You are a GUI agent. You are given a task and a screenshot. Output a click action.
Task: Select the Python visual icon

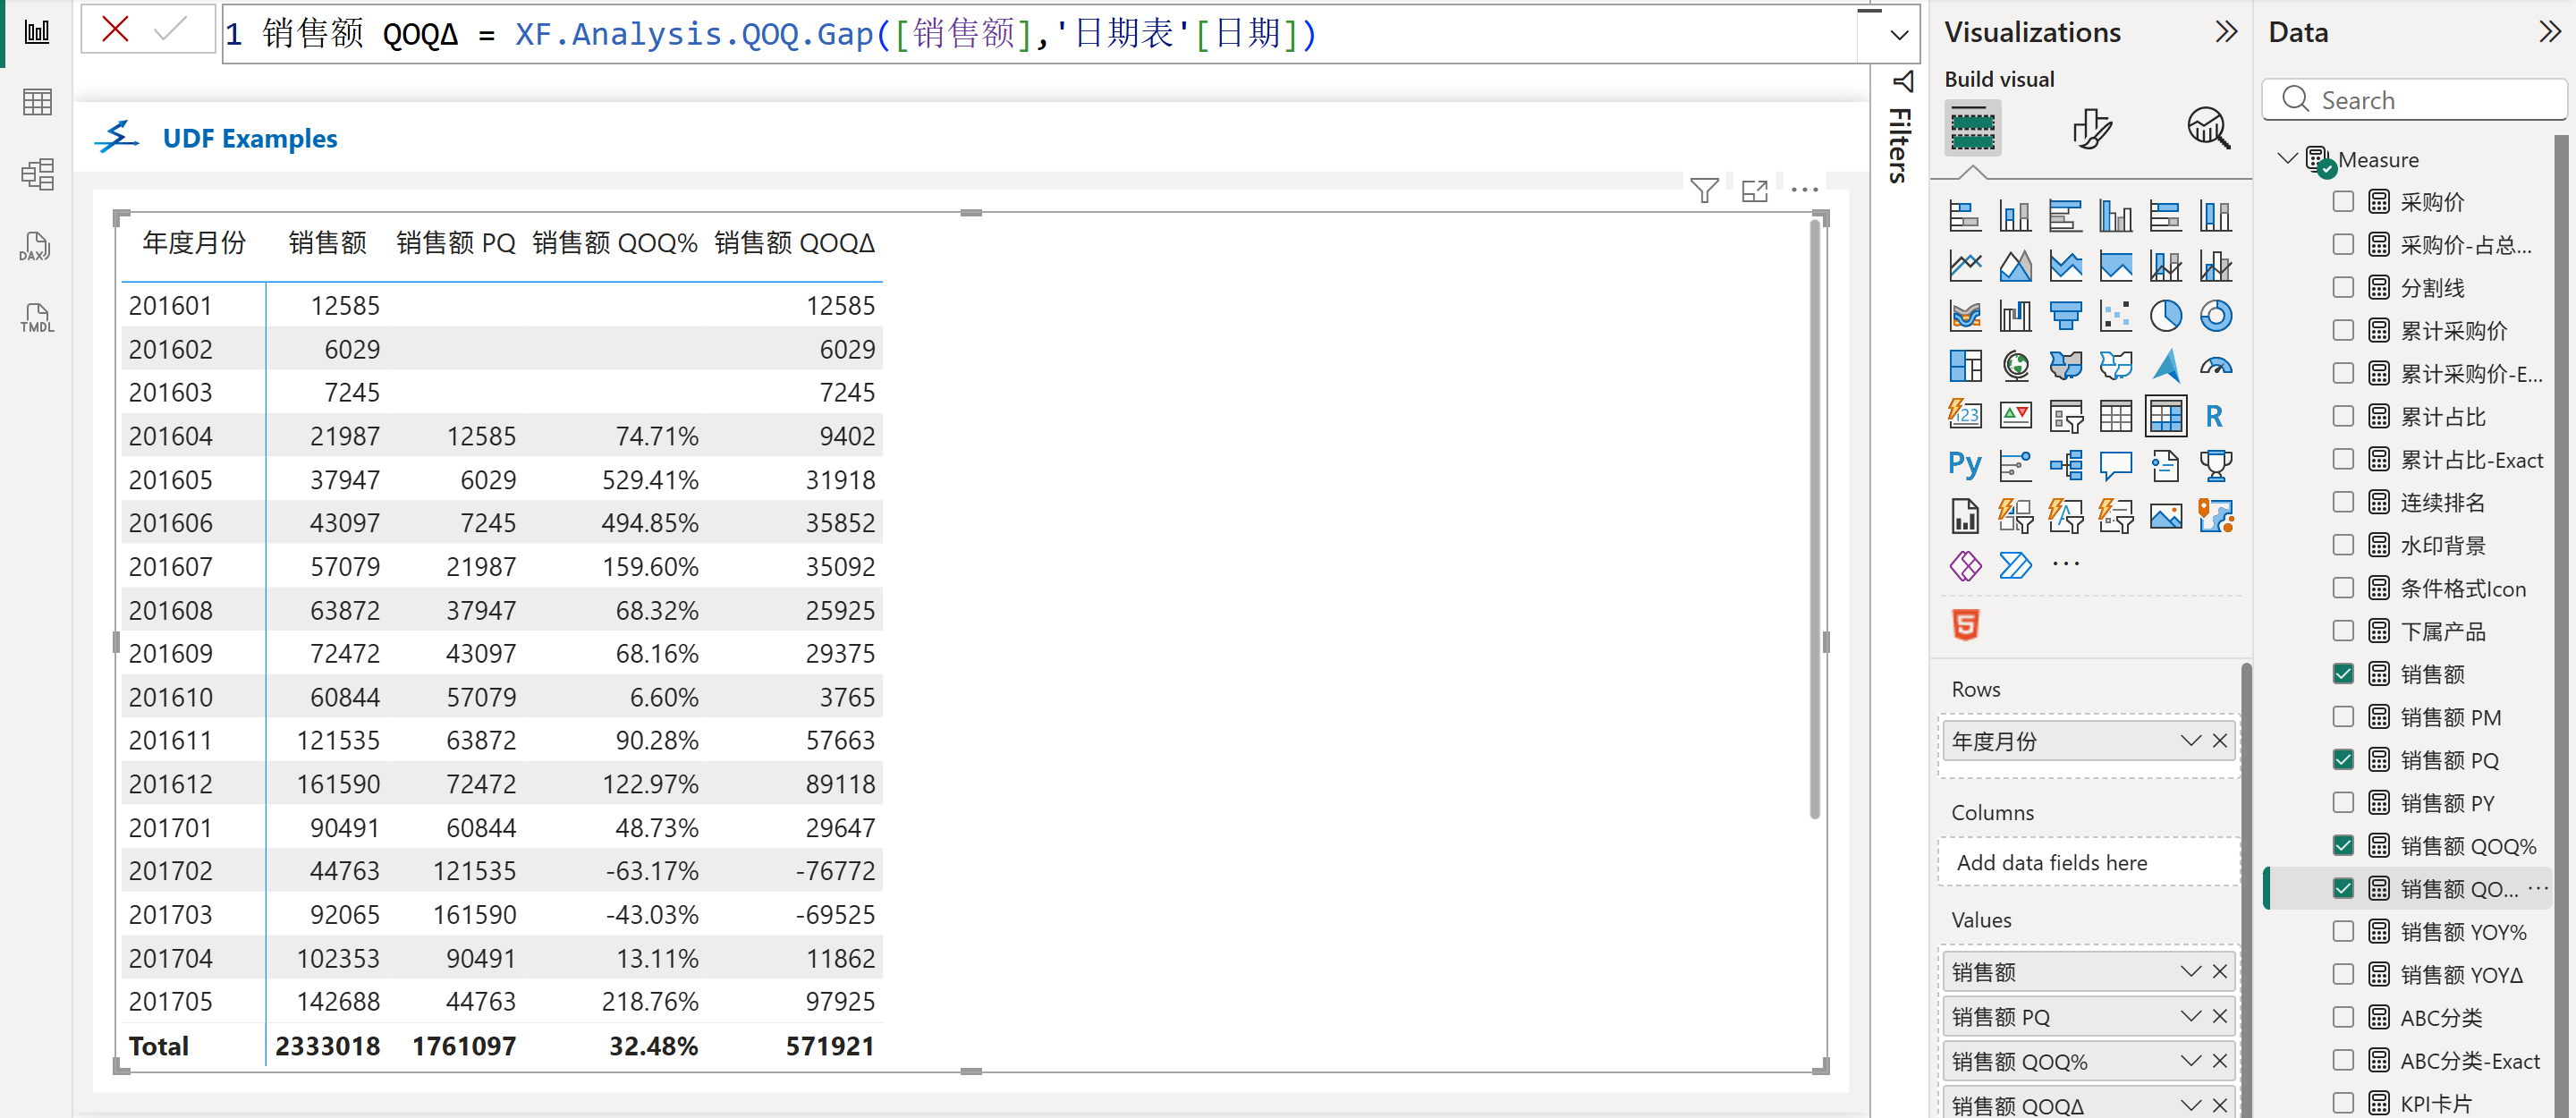pyautogui.click(x=1964, y=465)
